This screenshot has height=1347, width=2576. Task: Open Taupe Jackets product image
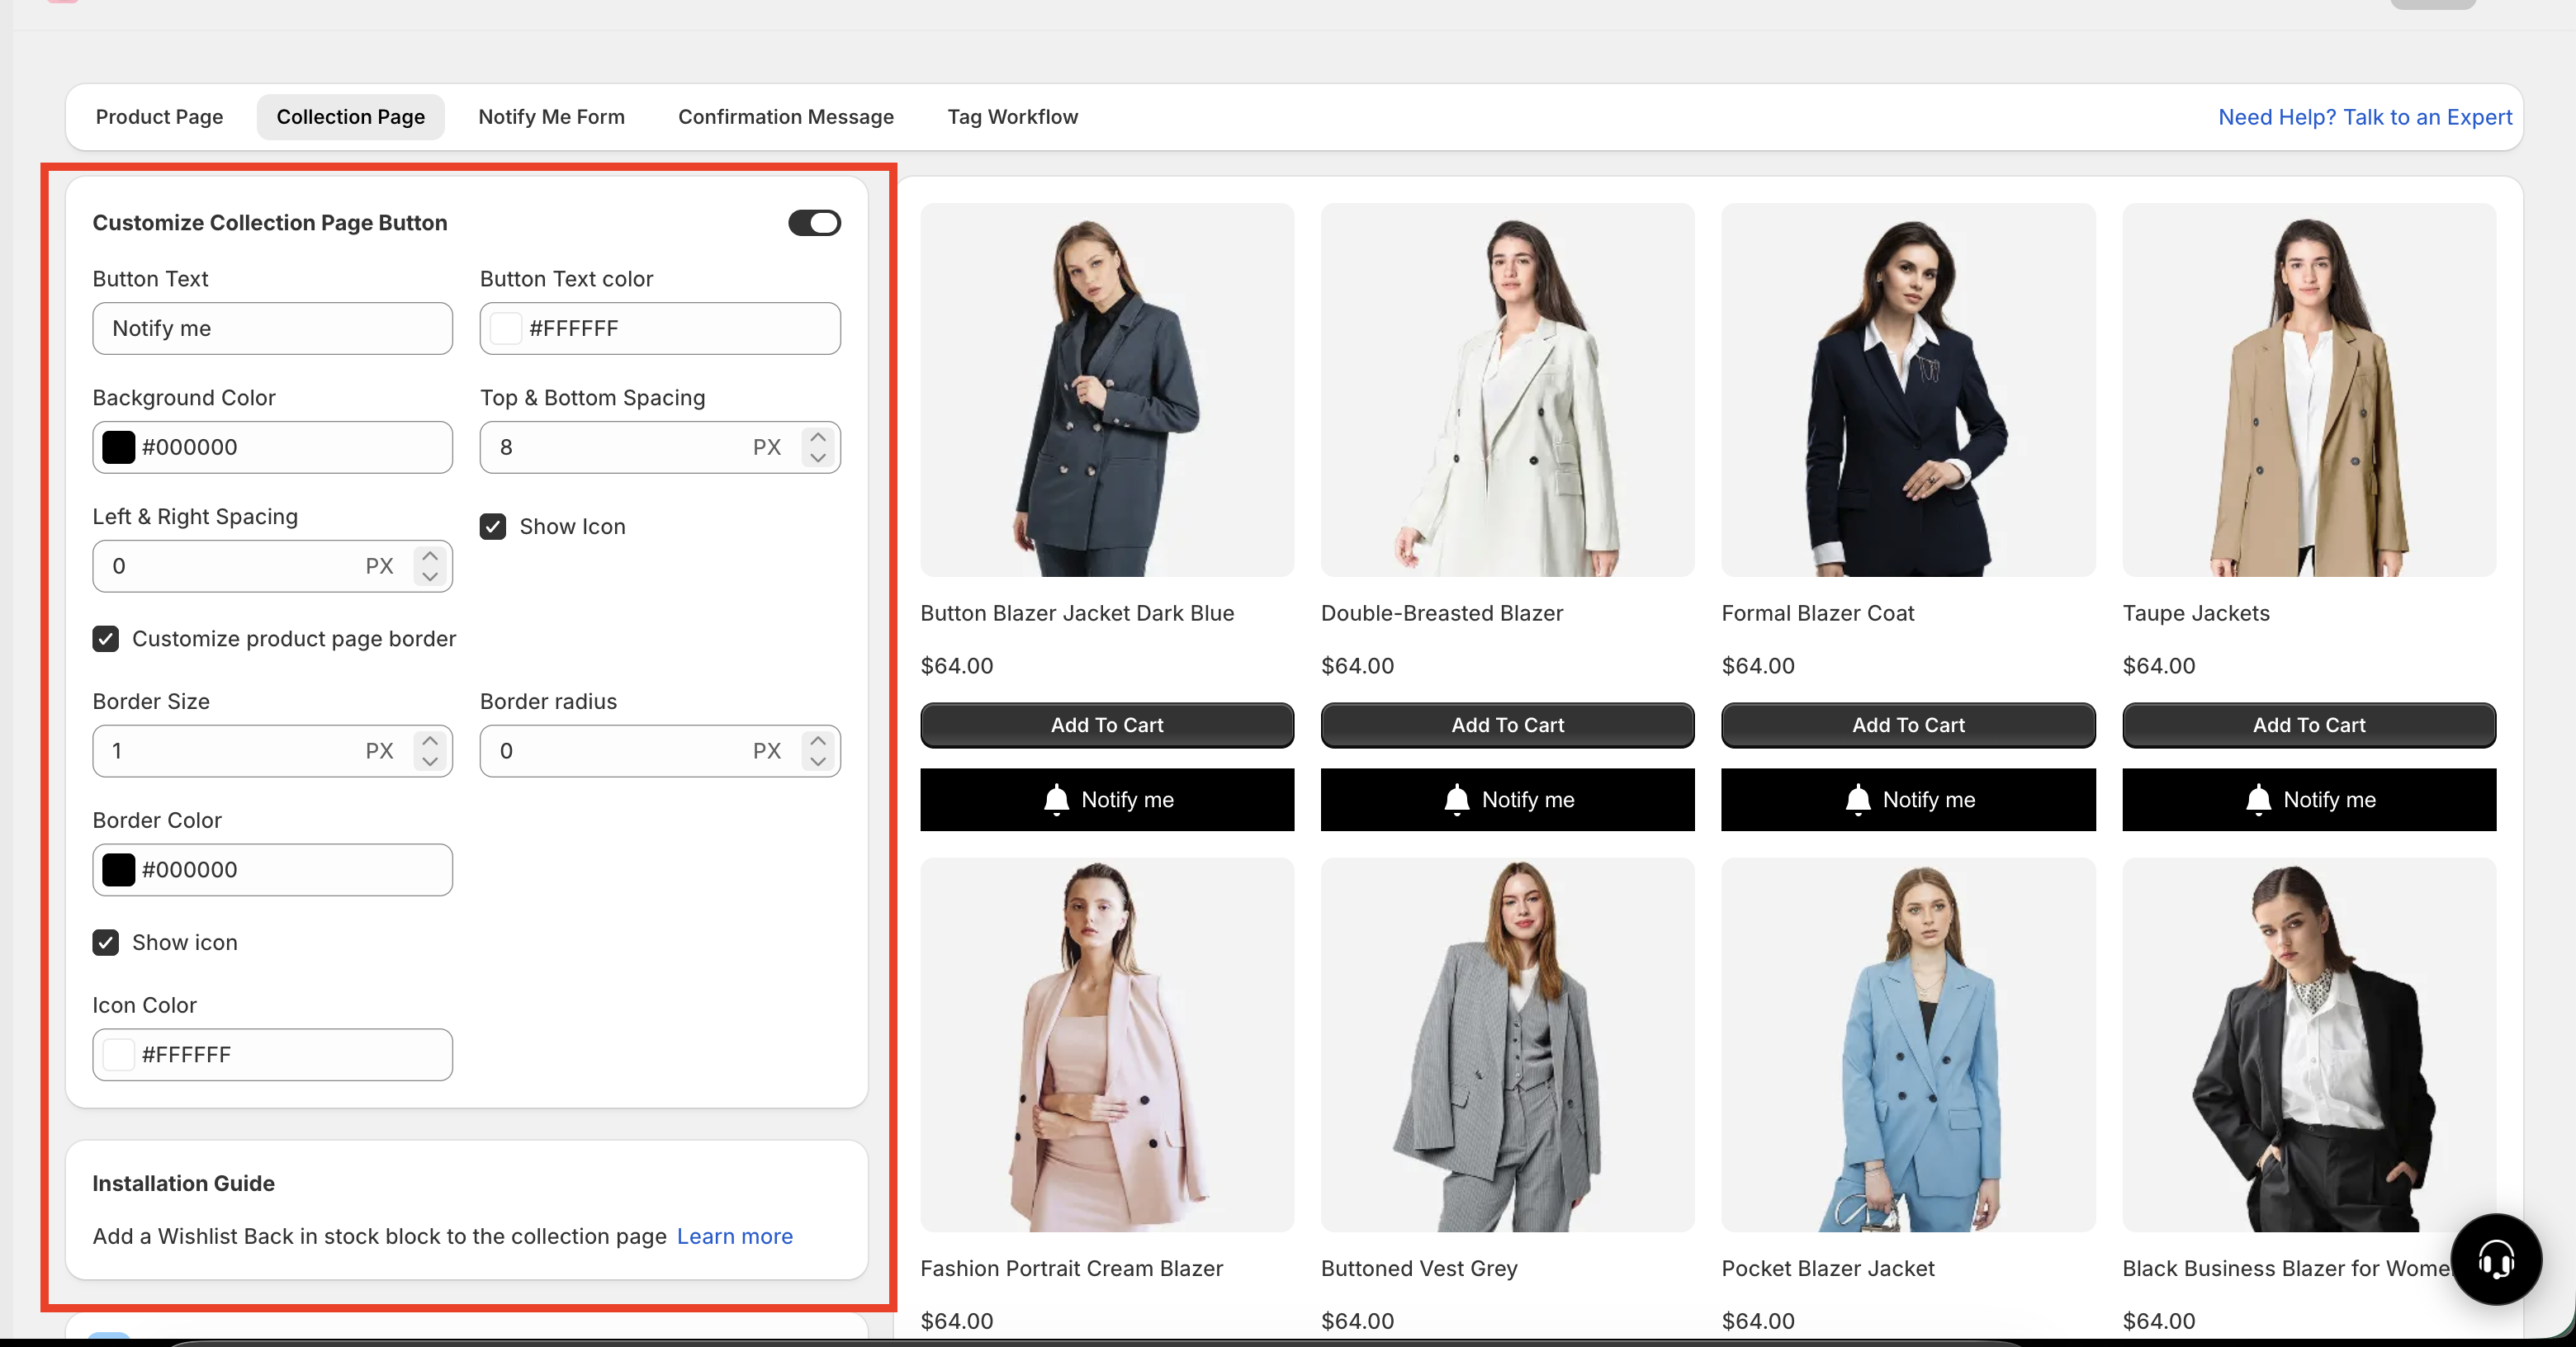tap(2309, 390)
